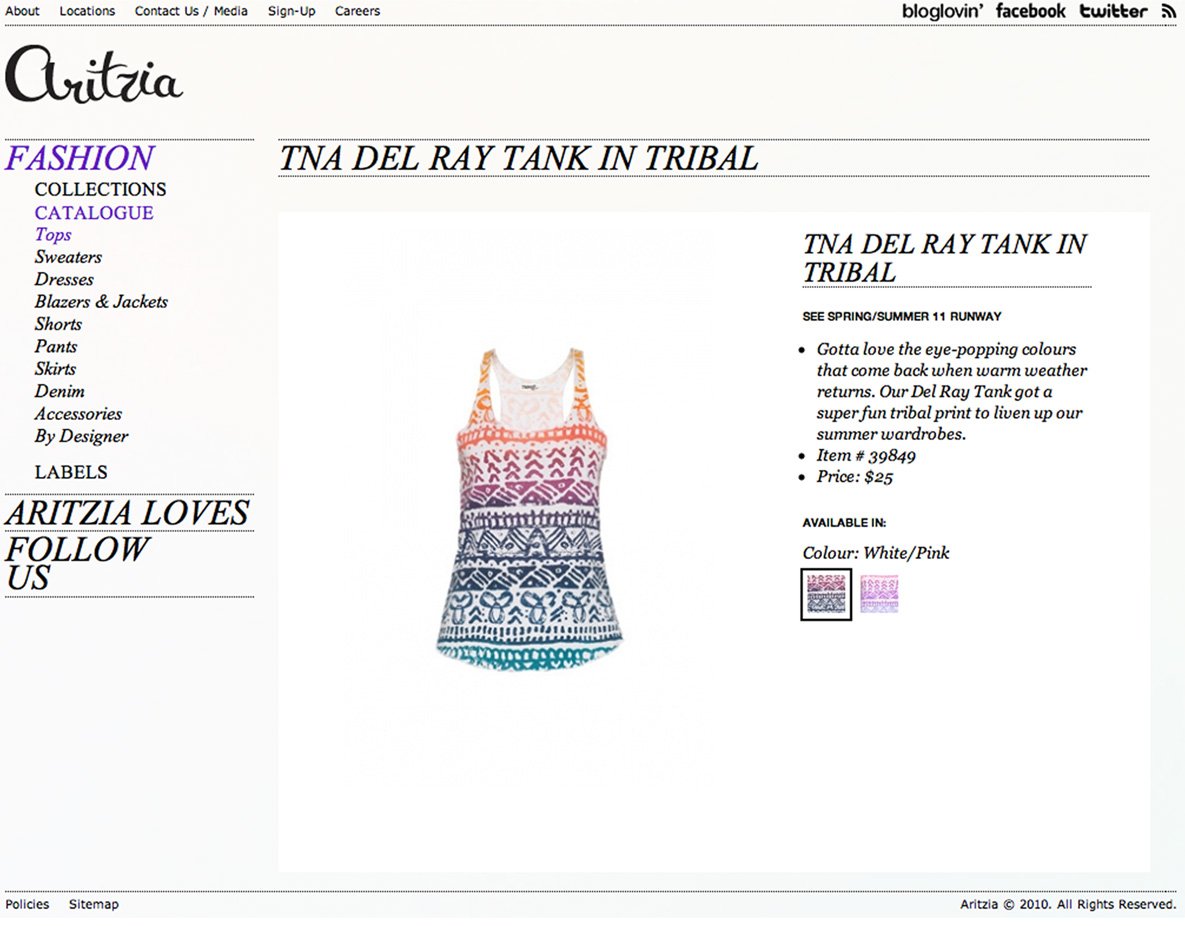Open the bloglovin' social link
1185x926 pixels.
coord(942,11)
